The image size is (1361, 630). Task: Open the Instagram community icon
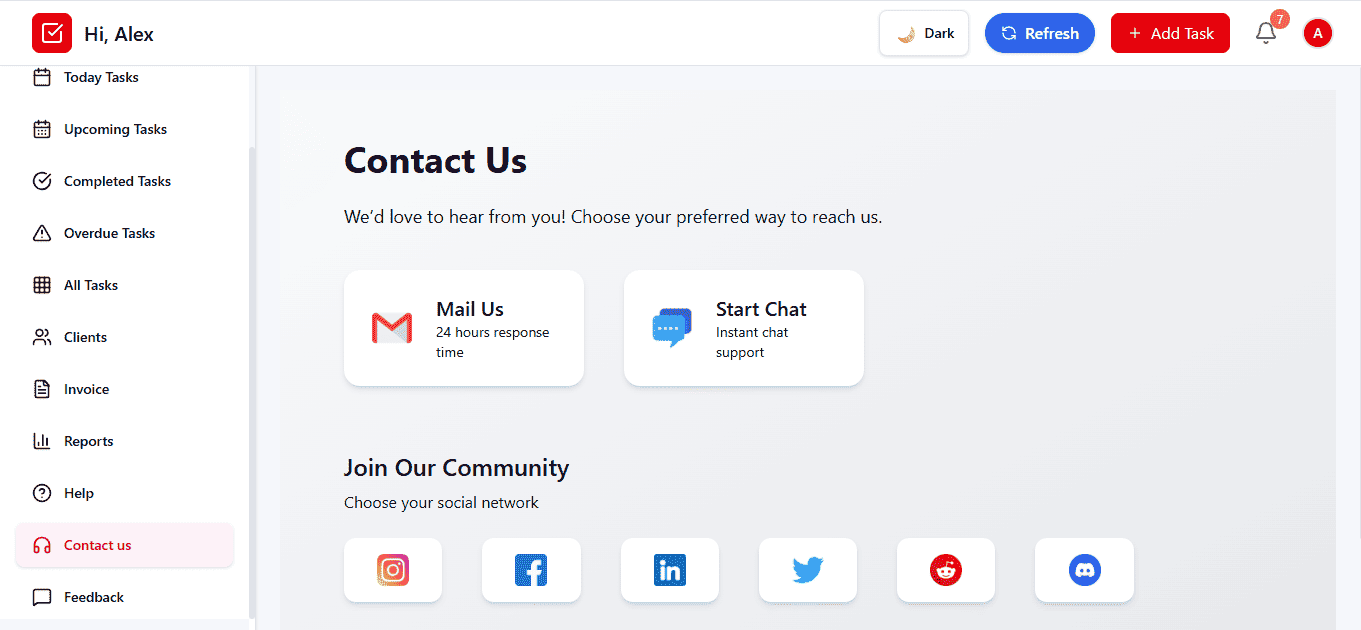pyautogui.click(x=393, y=570)
